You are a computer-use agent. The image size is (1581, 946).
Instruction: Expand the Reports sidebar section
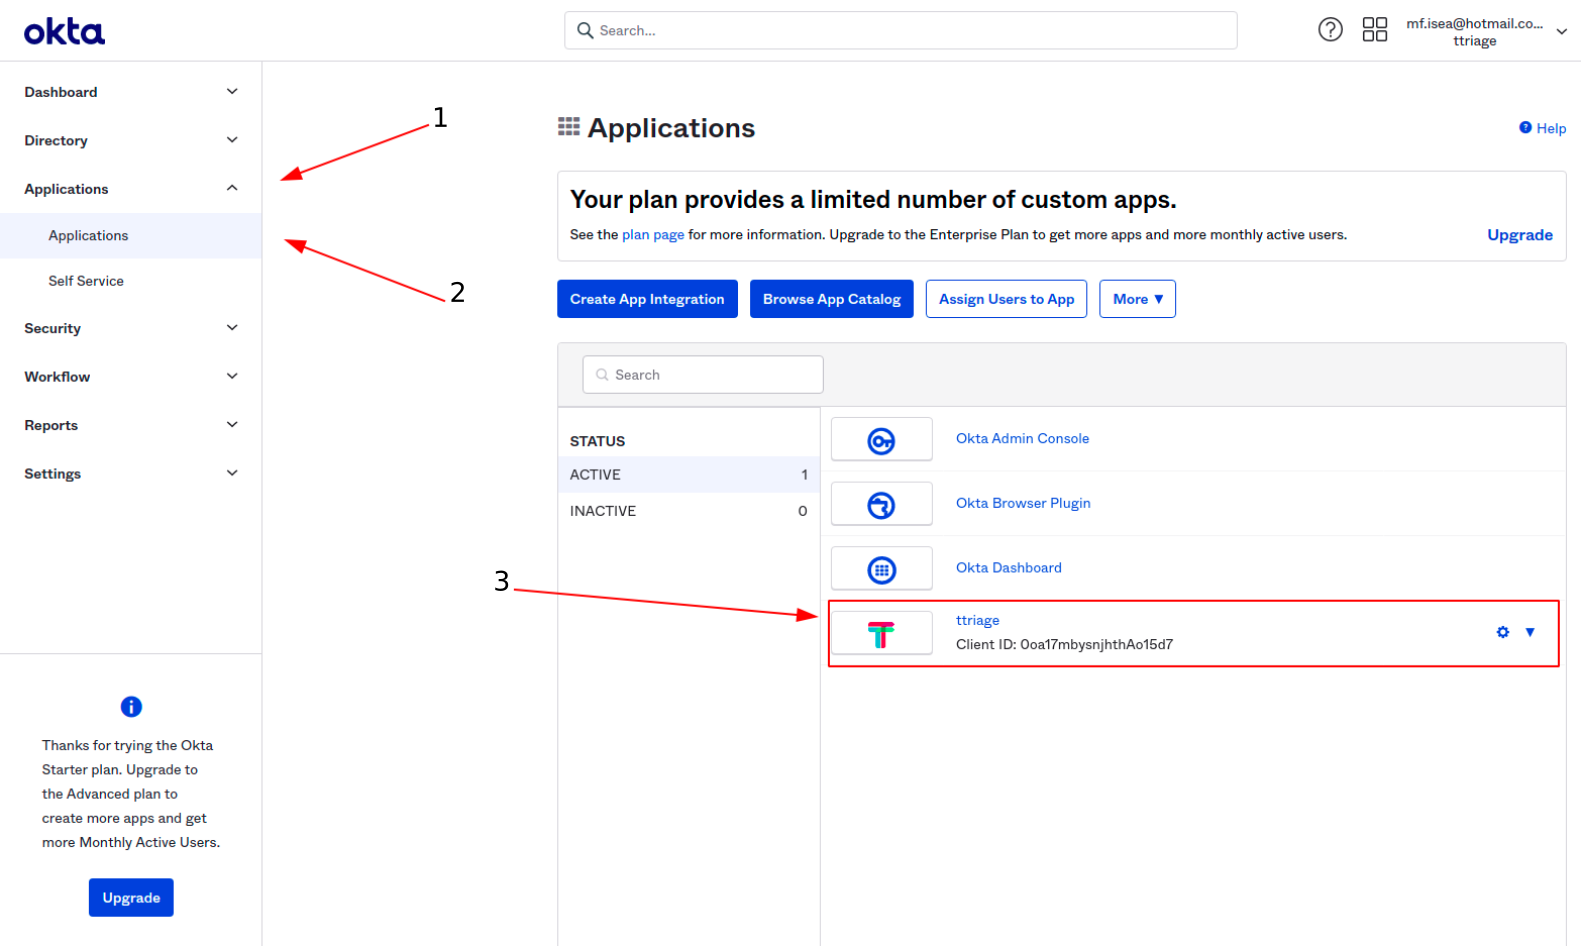pos(131,425)
